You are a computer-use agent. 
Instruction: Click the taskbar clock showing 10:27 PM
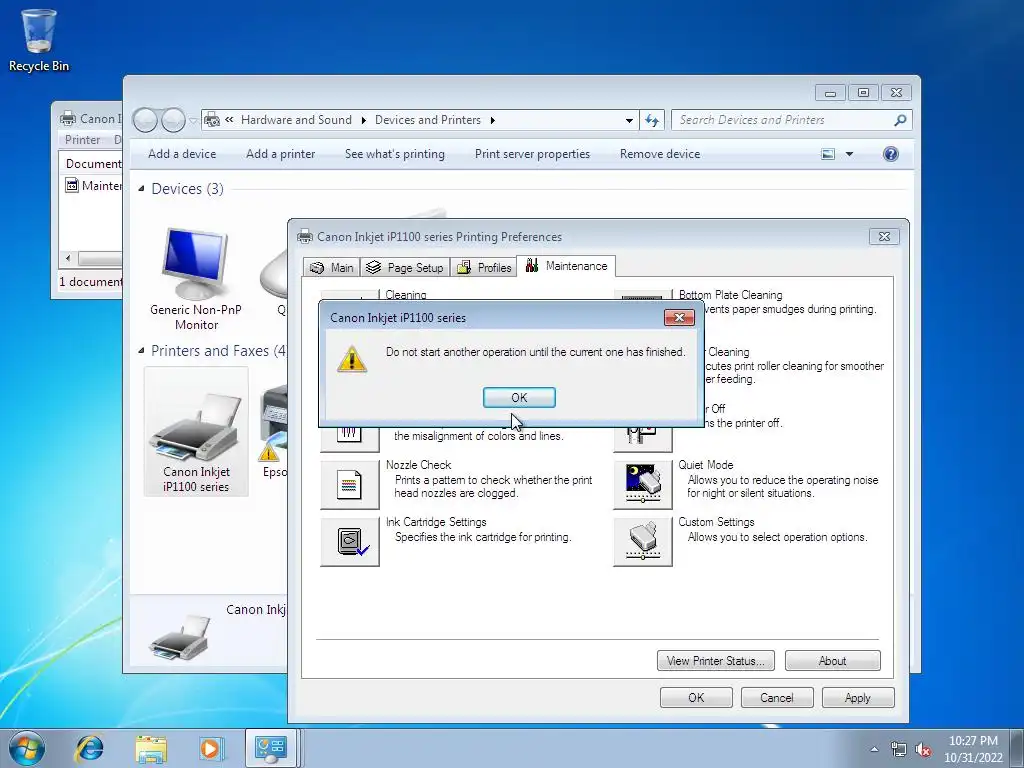coord(973,749)
